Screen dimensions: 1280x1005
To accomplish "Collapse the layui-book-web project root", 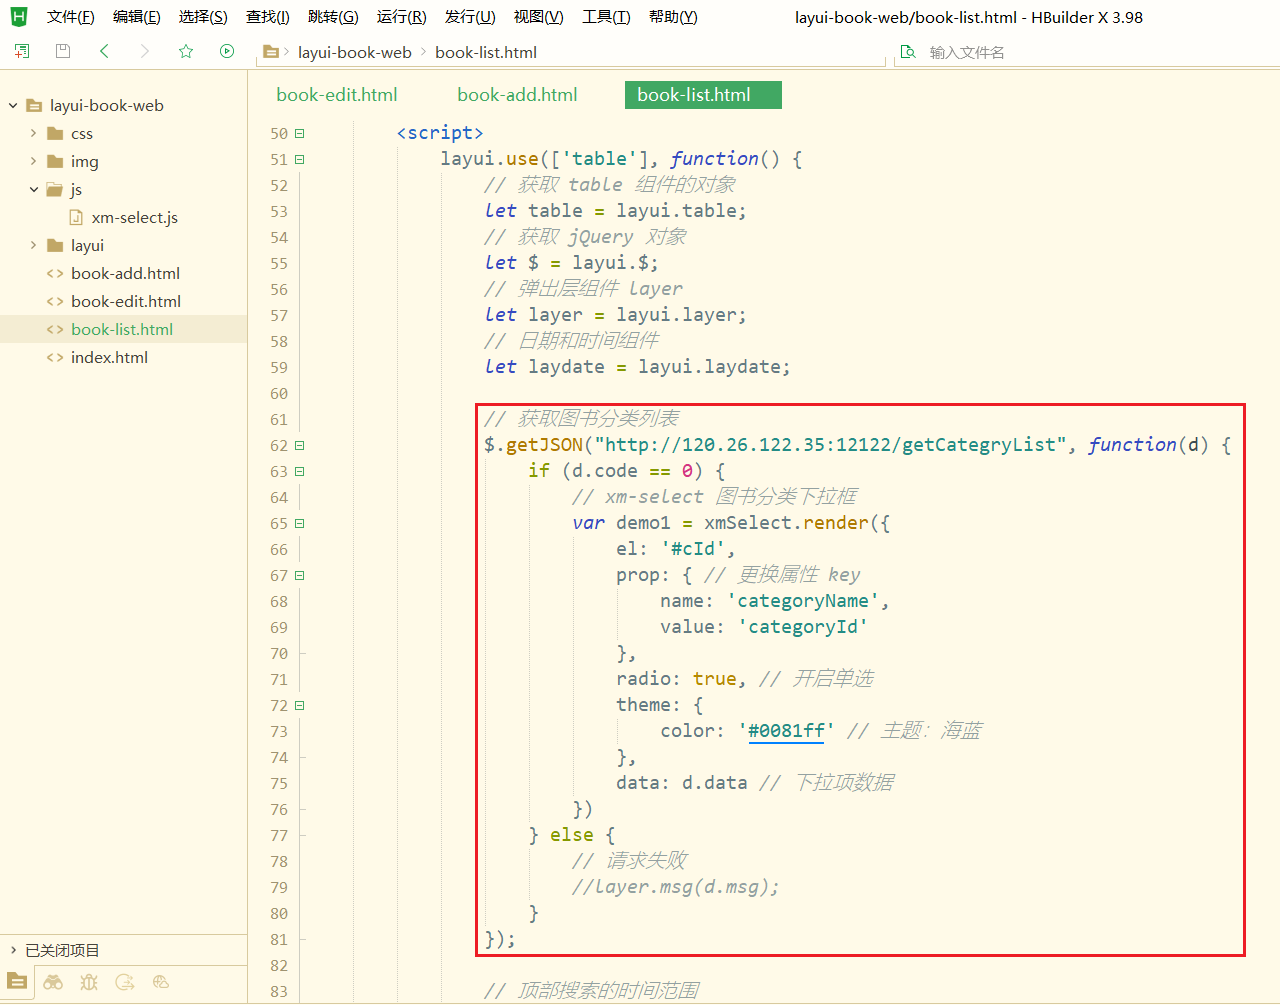I will coord(13,105).
